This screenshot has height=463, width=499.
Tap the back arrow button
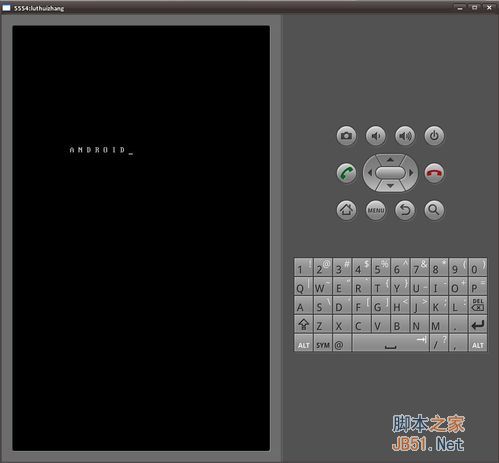point(405,210)
